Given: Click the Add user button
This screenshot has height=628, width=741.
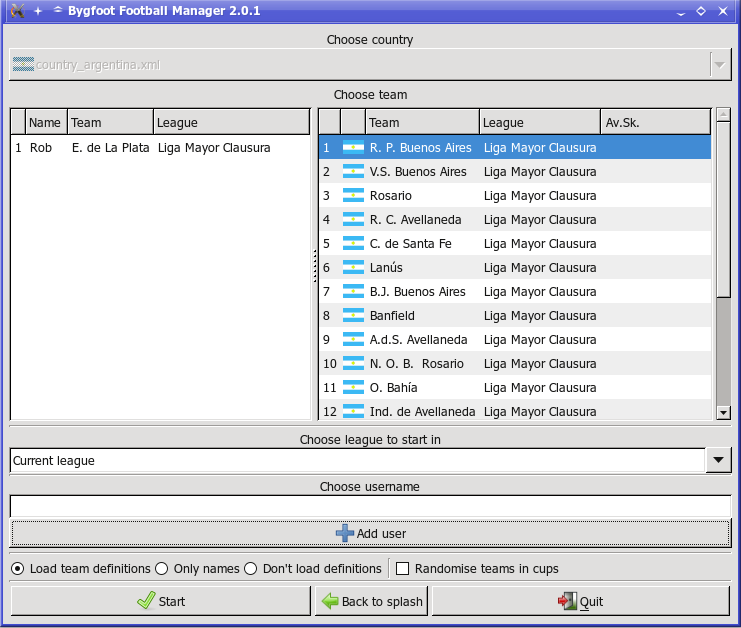Looking at the screenshot, I should [x=370, y=533].
